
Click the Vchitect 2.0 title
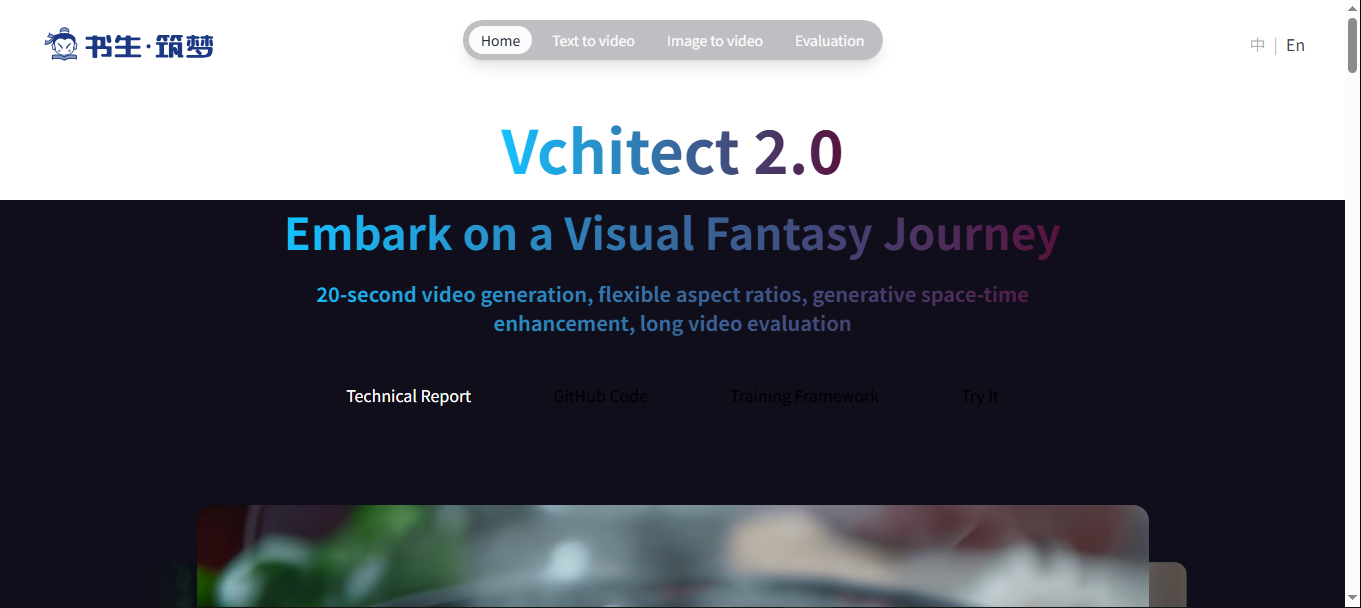pos(672,152)
